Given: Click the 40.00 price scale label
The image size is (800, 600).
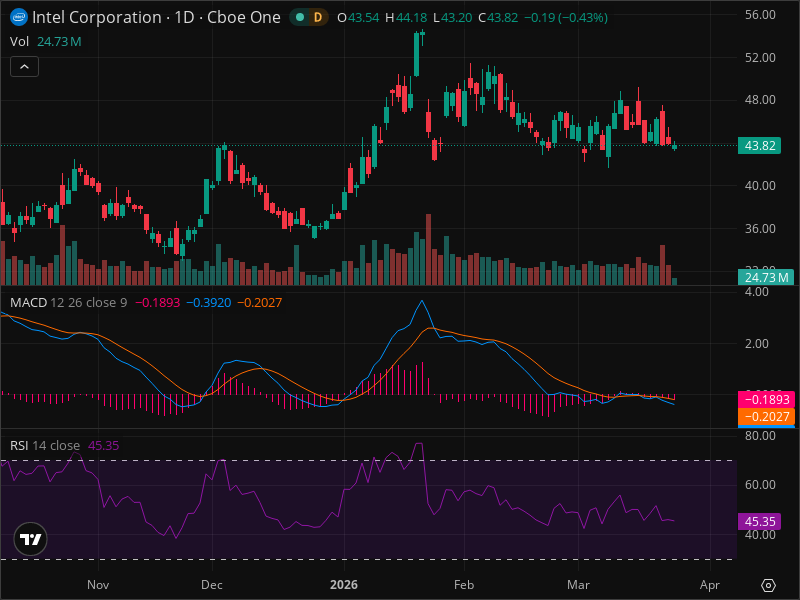Looking at the screenshot, I should click(760, 186).
